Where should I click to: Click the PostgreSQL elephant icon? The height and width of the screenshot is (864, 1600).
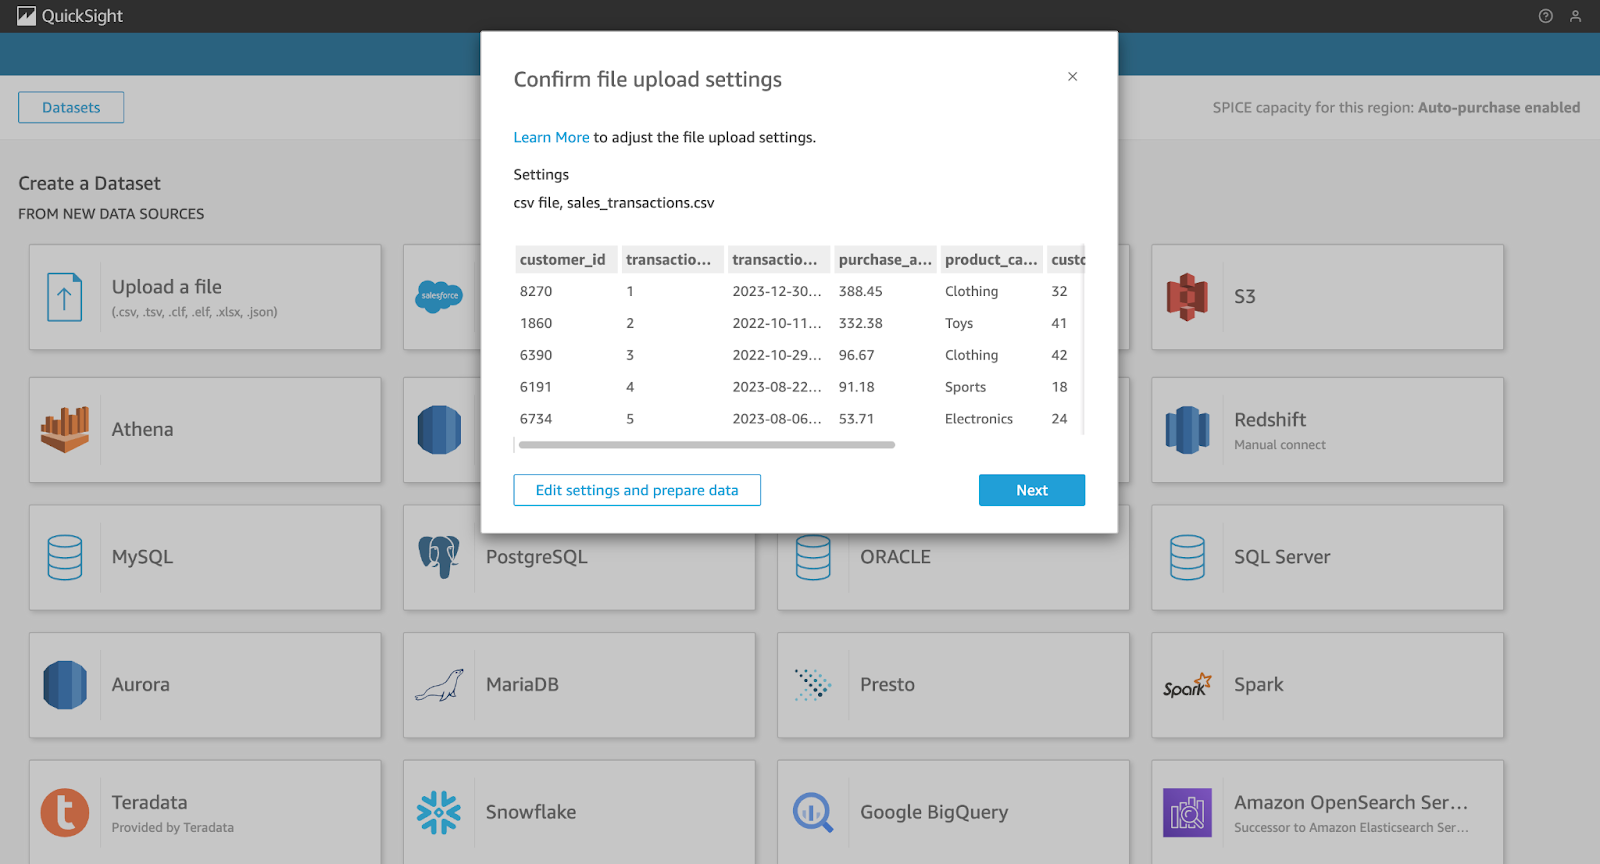click(x=439, y=557)
